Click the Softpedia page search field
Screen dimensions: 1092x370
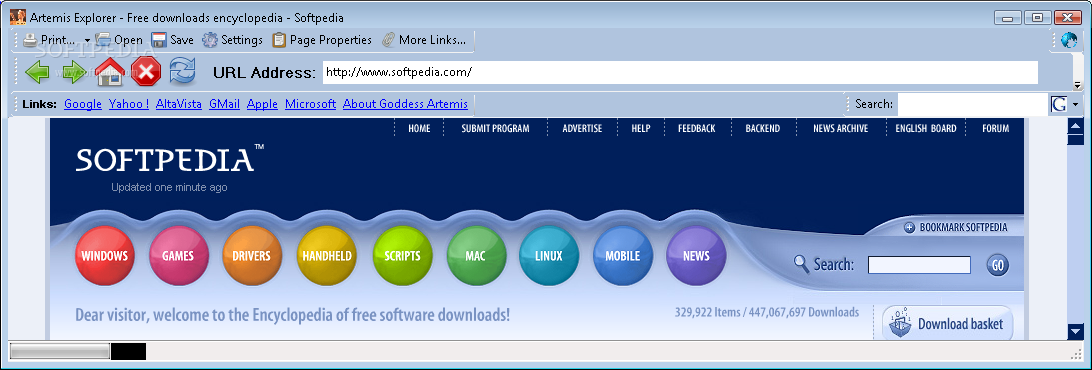pos(919,265)
